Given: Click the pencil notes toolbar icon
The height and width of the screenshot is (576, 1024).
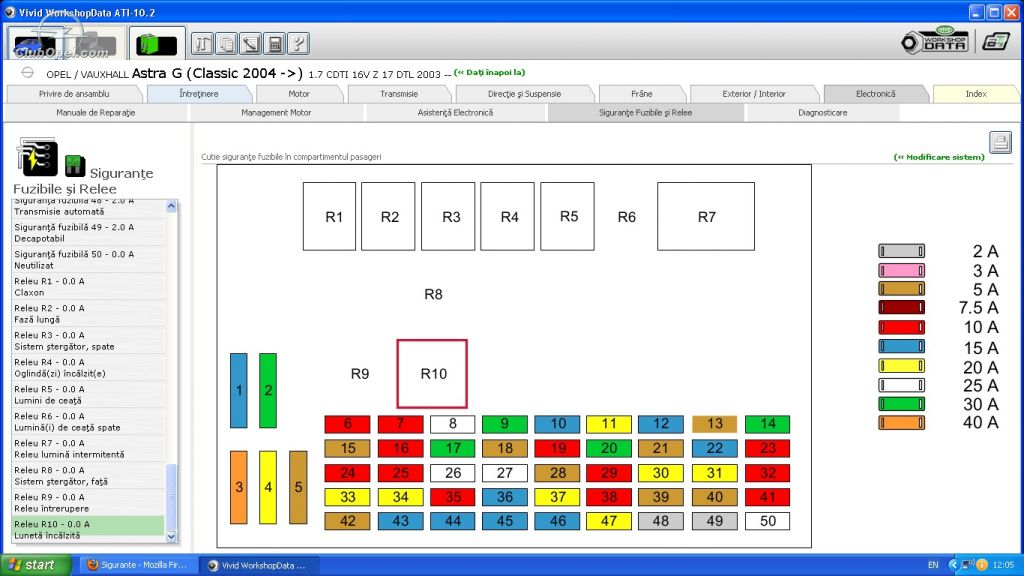Looking at the screenshot, I should 251,44.
